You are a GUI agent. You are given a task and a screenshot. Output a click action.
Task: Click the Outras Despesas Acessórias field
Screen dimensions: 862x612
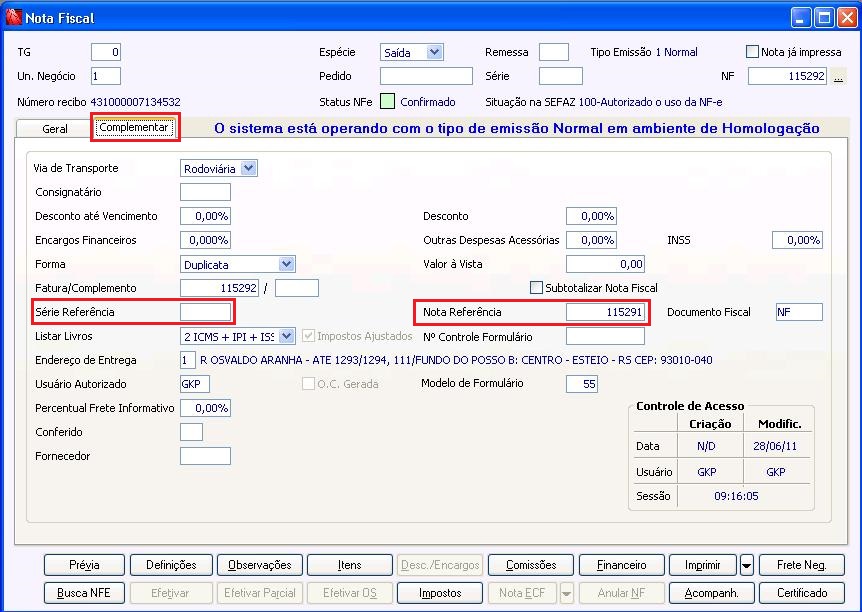pyautogui.click(x=591, y=240)
